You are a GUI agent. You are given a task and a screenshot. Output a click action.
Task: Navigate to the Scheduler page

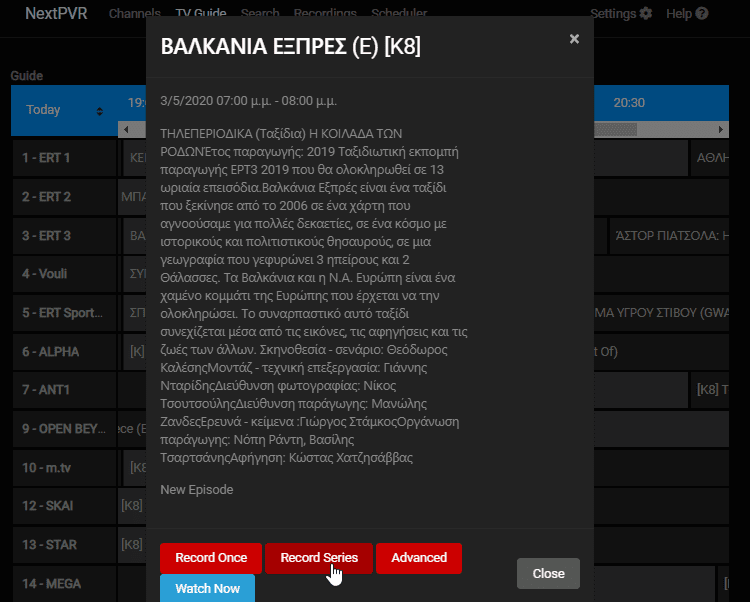point(399,13)
